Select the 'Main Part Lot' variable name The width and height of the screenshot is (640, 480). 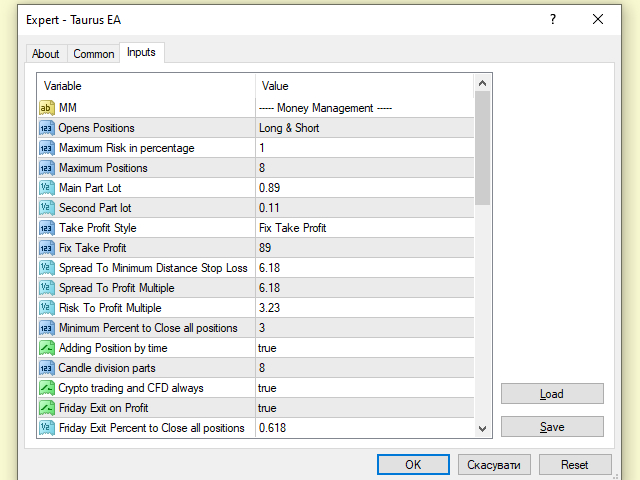(90, 188)
